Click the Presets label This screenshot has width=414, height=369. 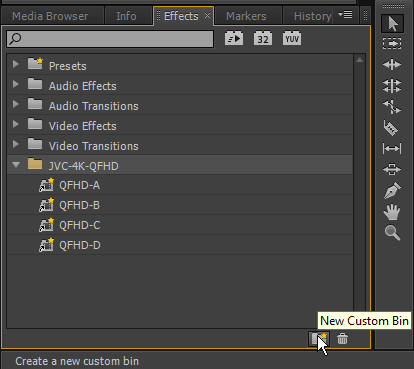coord(68,66)
